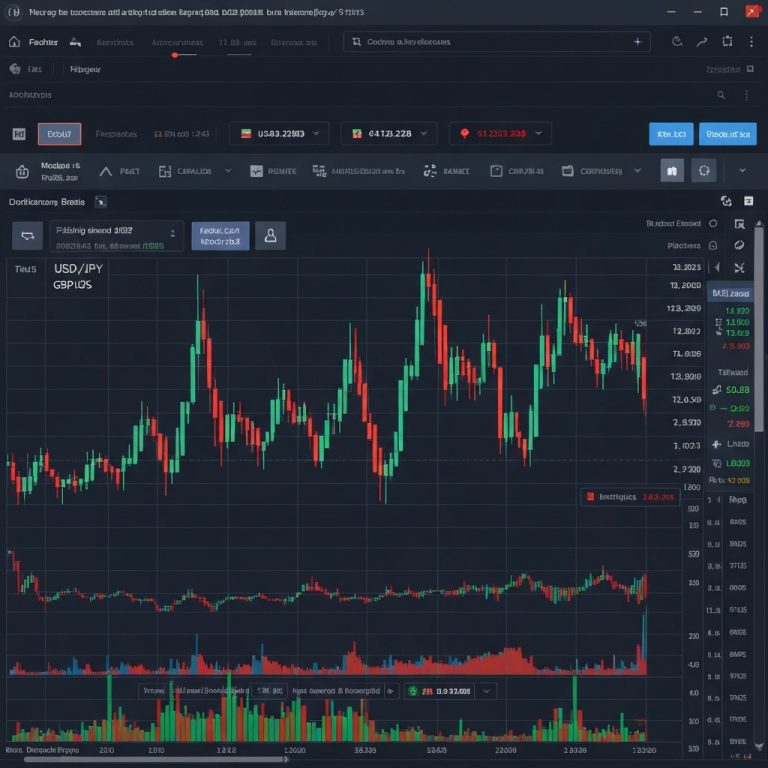Click the home icon beside Fechter
This screenshot has width=768, height=768.
14,42
